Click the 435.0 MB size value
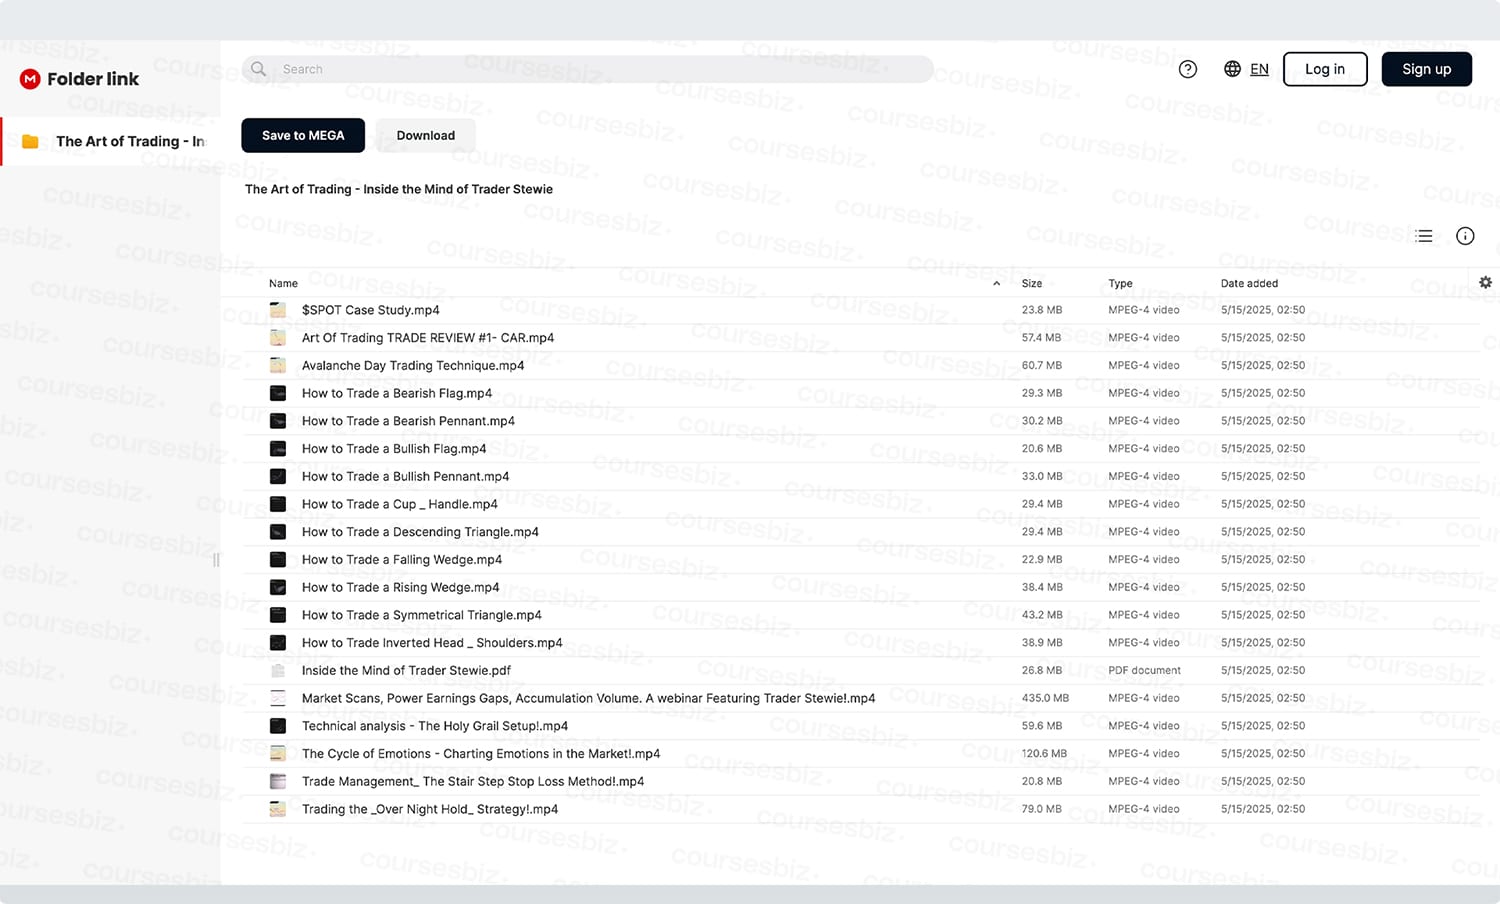 (1045, 698)
